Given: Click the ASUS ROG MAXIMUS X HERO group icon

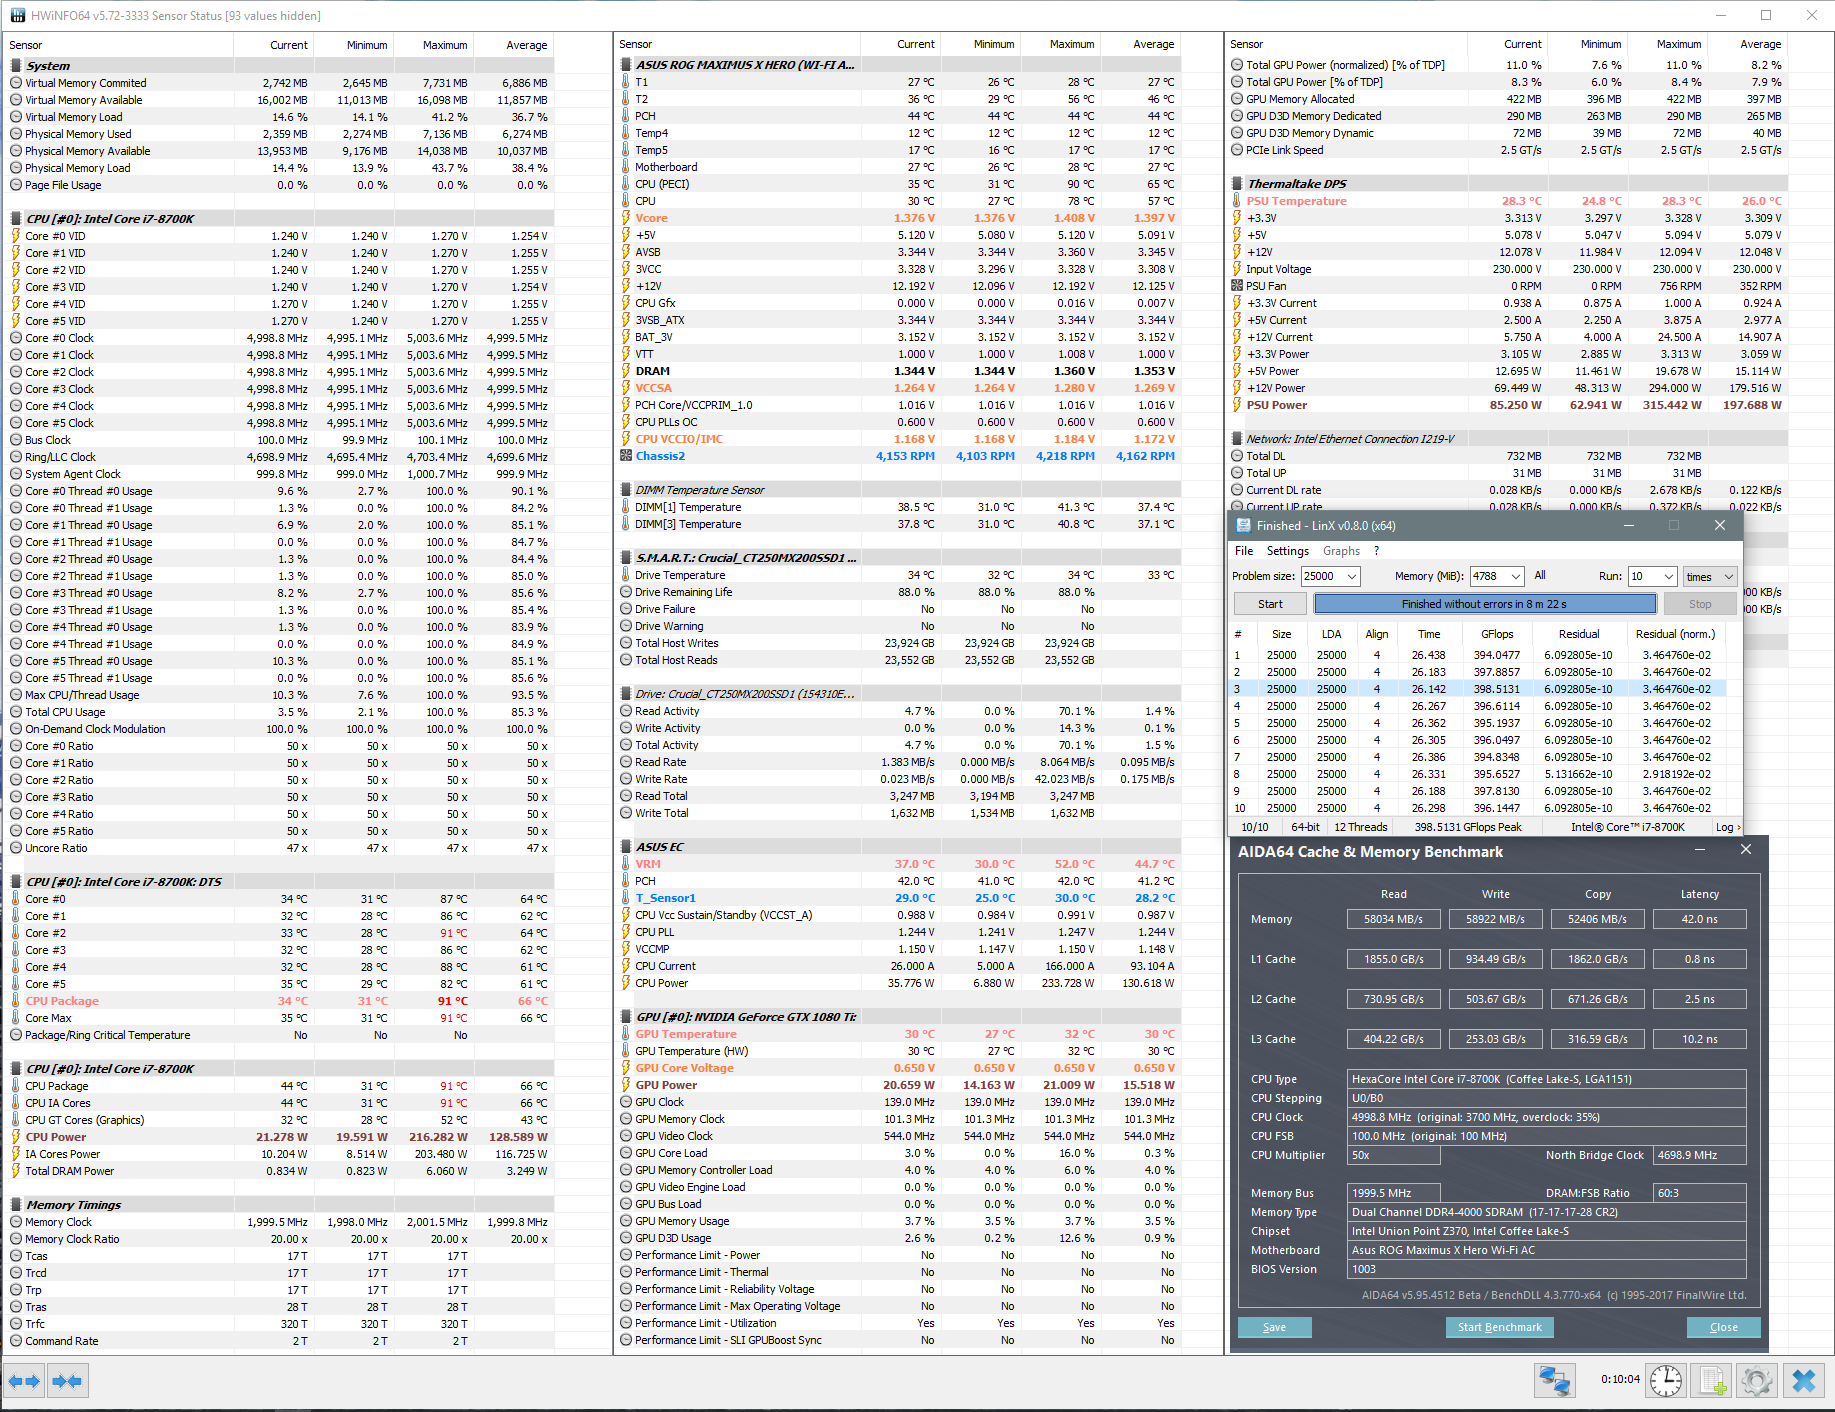Looking at the screenshot, I should (626, 65).
